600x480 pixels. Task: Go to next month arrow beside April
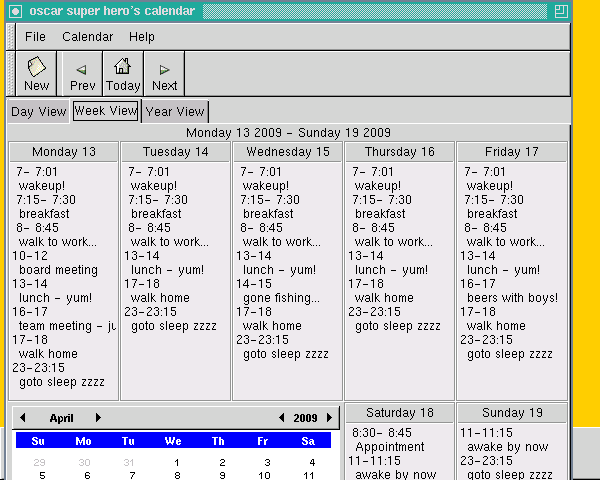pyautogui.click(x=98, y=418)
